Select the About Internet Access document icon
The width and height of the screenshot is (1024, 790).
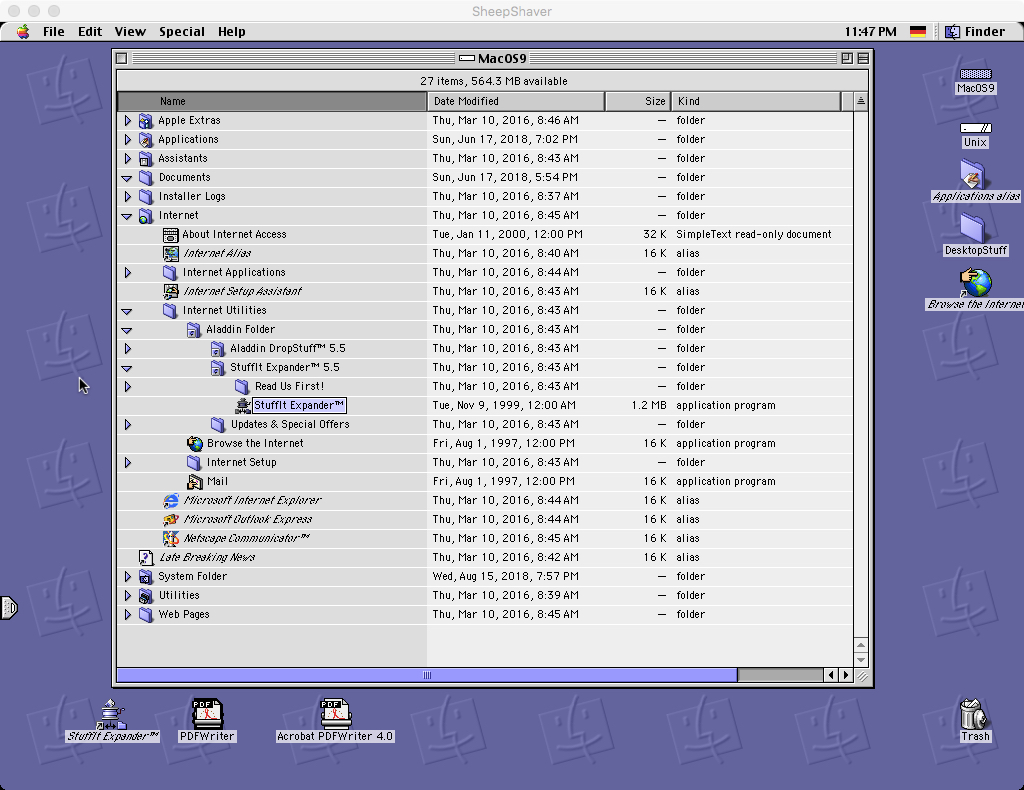pyautogui.click(x=170, y=234)
